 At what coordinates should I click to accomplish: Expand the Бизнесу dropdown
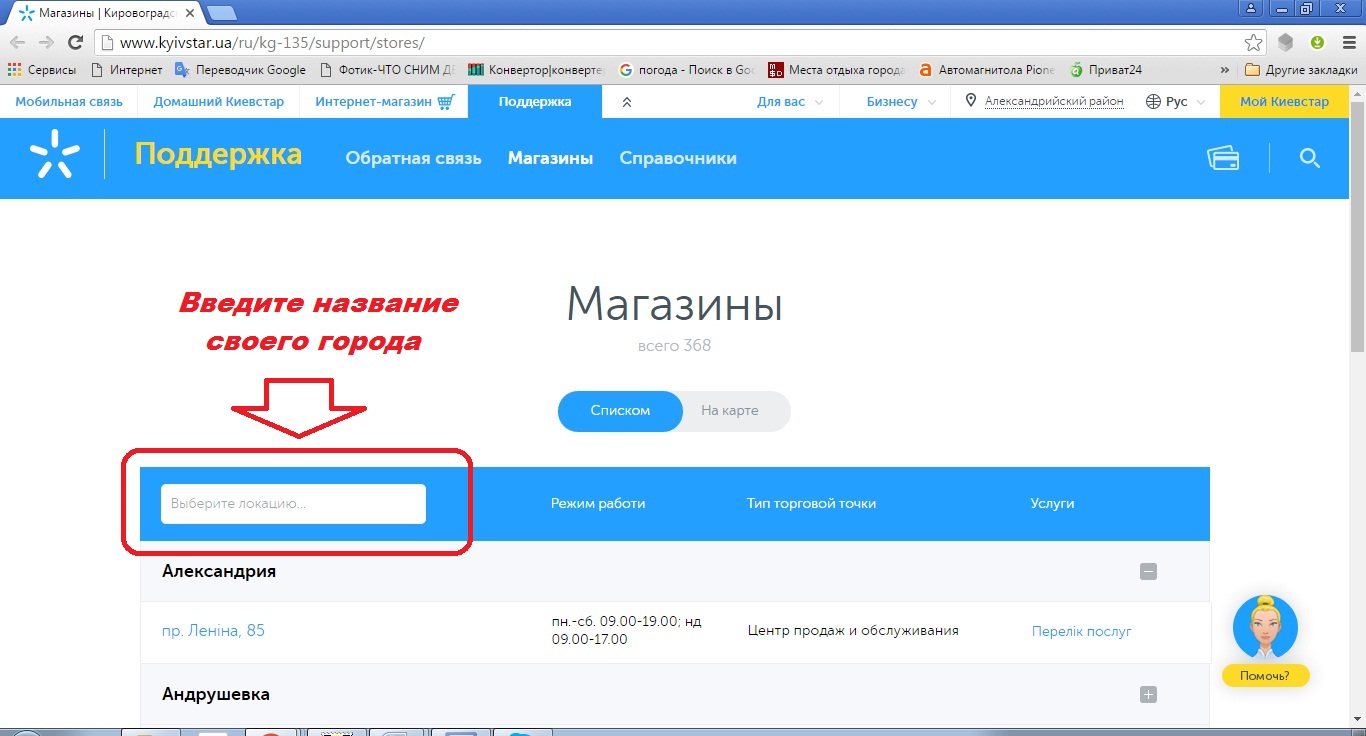[901, 102]
